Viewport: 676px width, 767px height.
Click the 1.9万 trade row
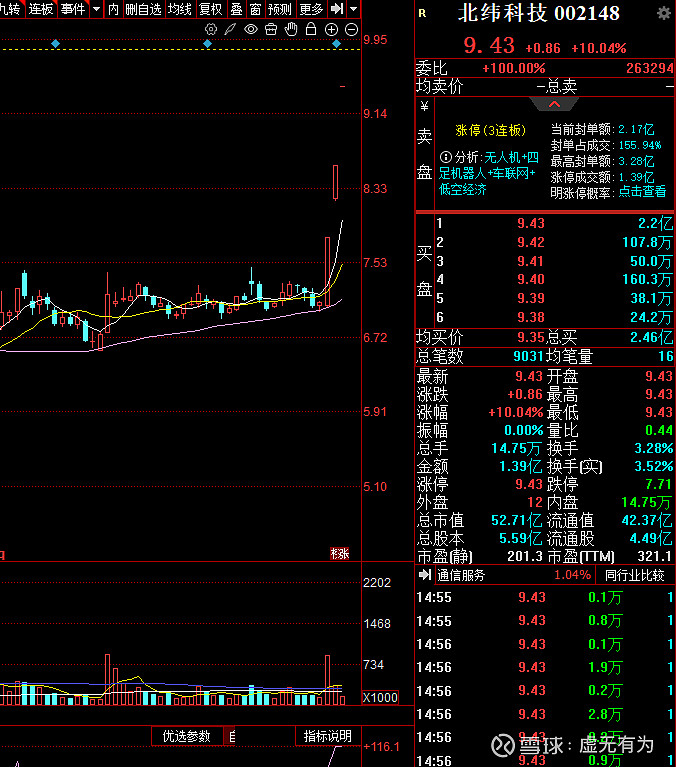point(545,667)
